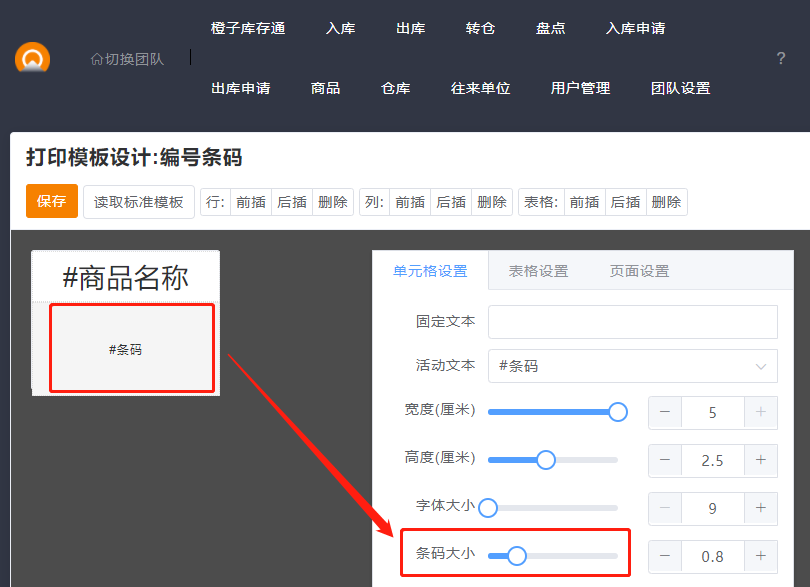The width and height of the screenshot is (810, 587).
Task: Click the orange app logo icon
Action: point(32,59)
